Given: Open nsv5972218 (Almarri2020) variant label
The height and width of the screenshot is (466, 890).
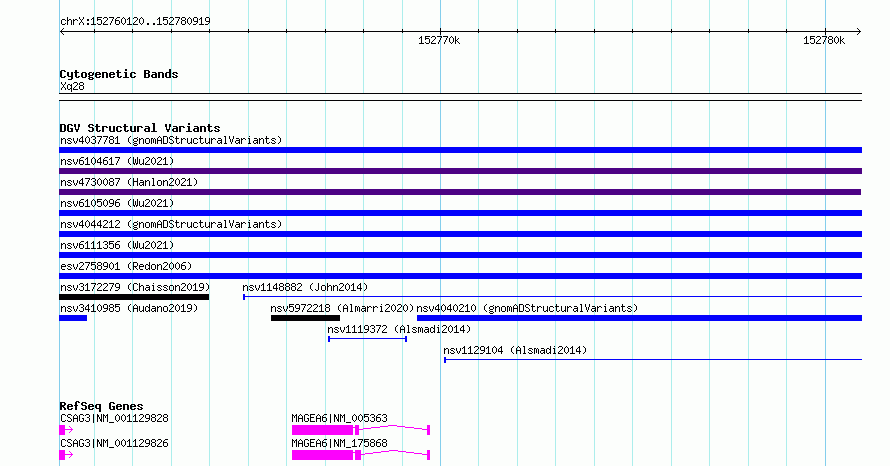Looking at the screenshot, I should pyautogui.click(x=342, y=308).
